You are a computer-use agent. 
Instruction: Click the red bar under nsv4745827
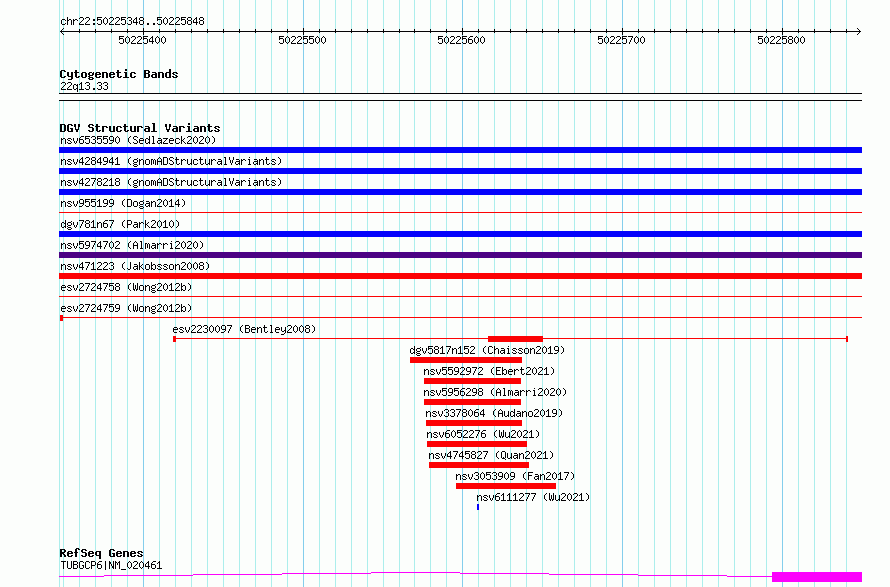click(x=479, y=465)
